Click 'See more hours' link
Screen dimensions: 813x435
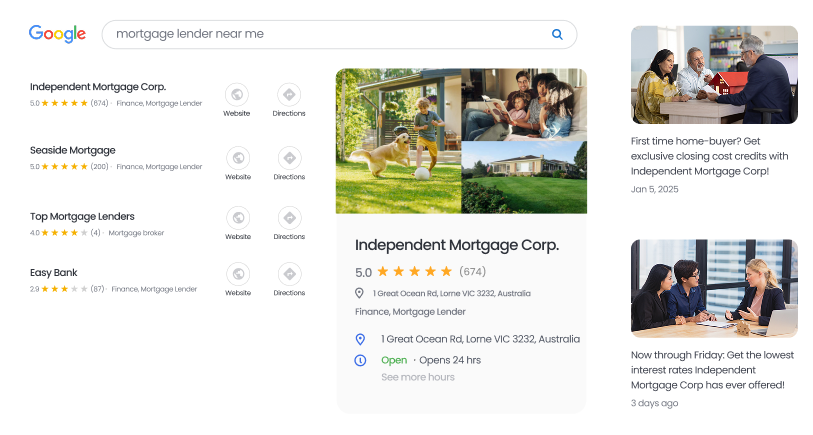(x=418, y=377)
